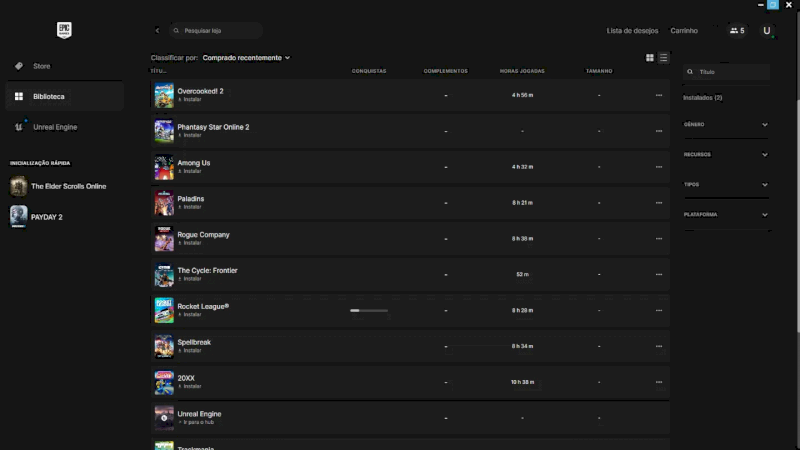Switch the library to list view
The image size is (800, 450).
pos(663,58)
